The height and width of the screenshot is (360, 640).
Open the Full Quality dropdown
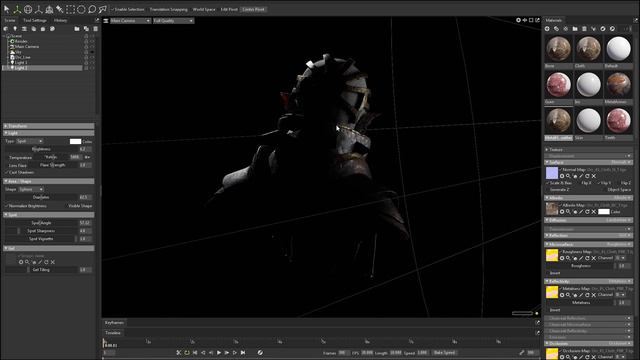click(173, 20)
